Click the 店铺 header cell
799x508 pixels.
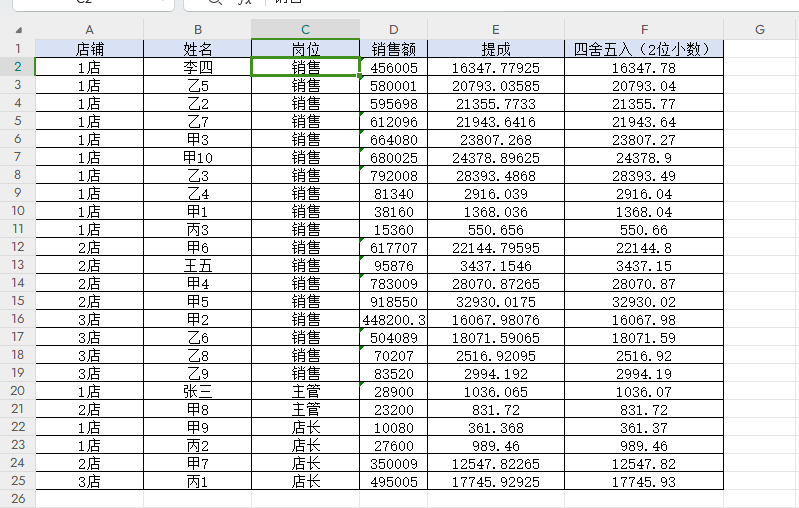pos(89,49)
